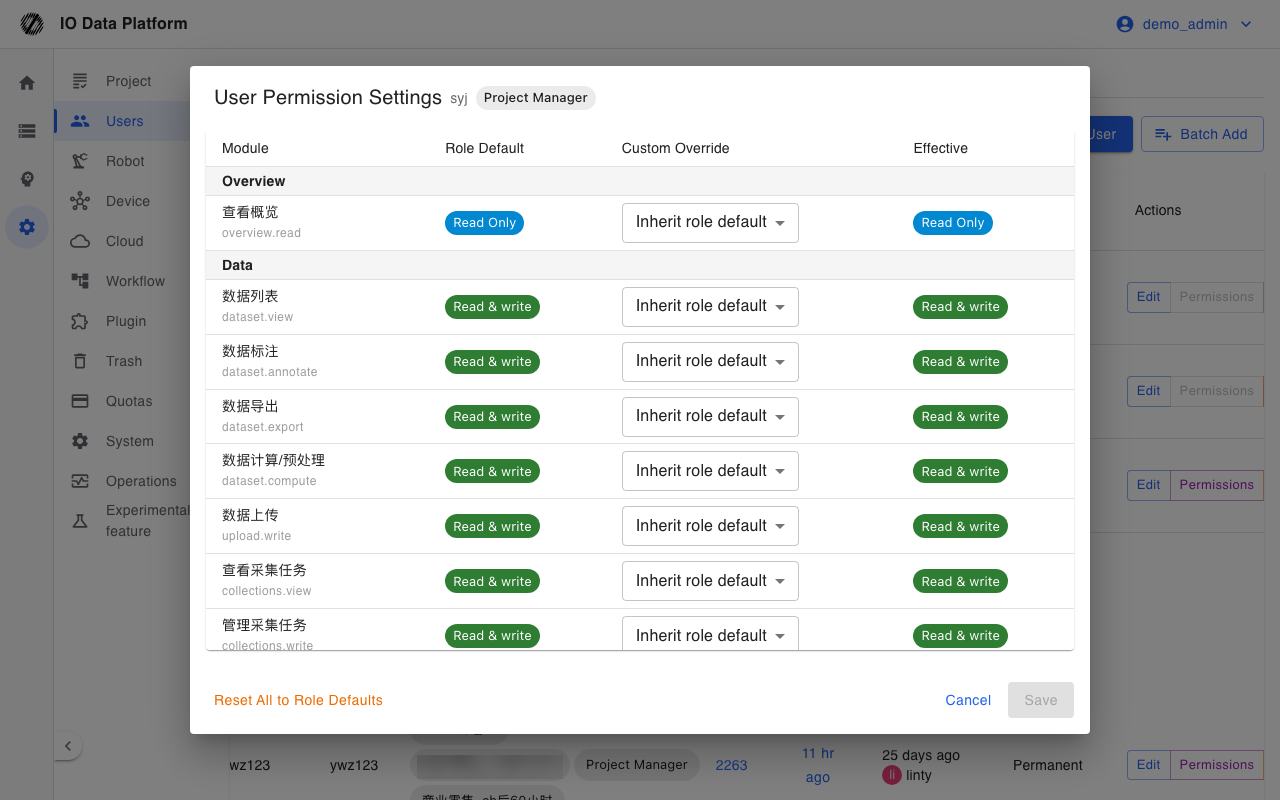Click the Project Manager chip in dialog header
Image resolution: width=1280 pixels, height=800 pixels.
535,98
